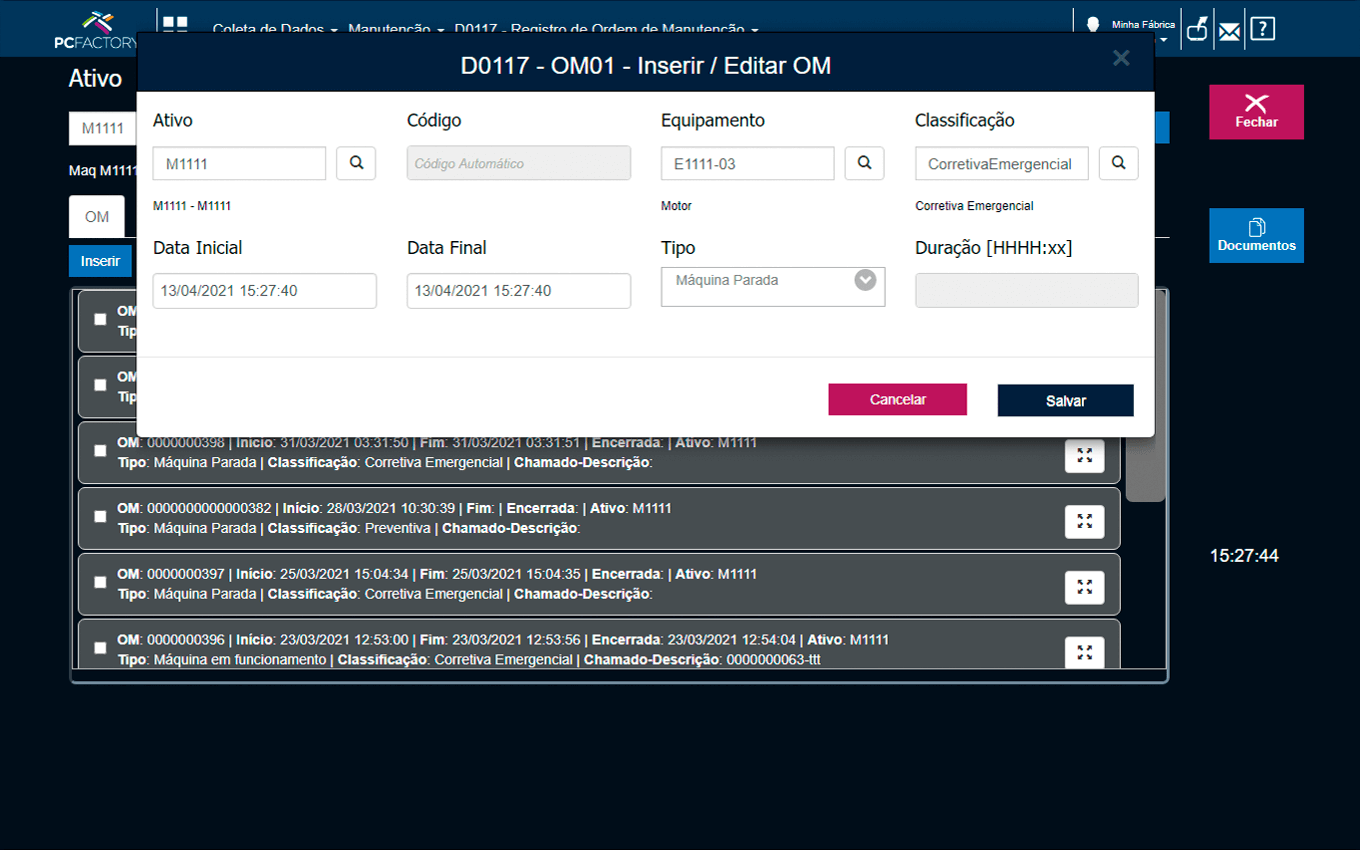Expand the Manutenção menu in top bar
1360x850 pixels.
[x=396, y=30]
